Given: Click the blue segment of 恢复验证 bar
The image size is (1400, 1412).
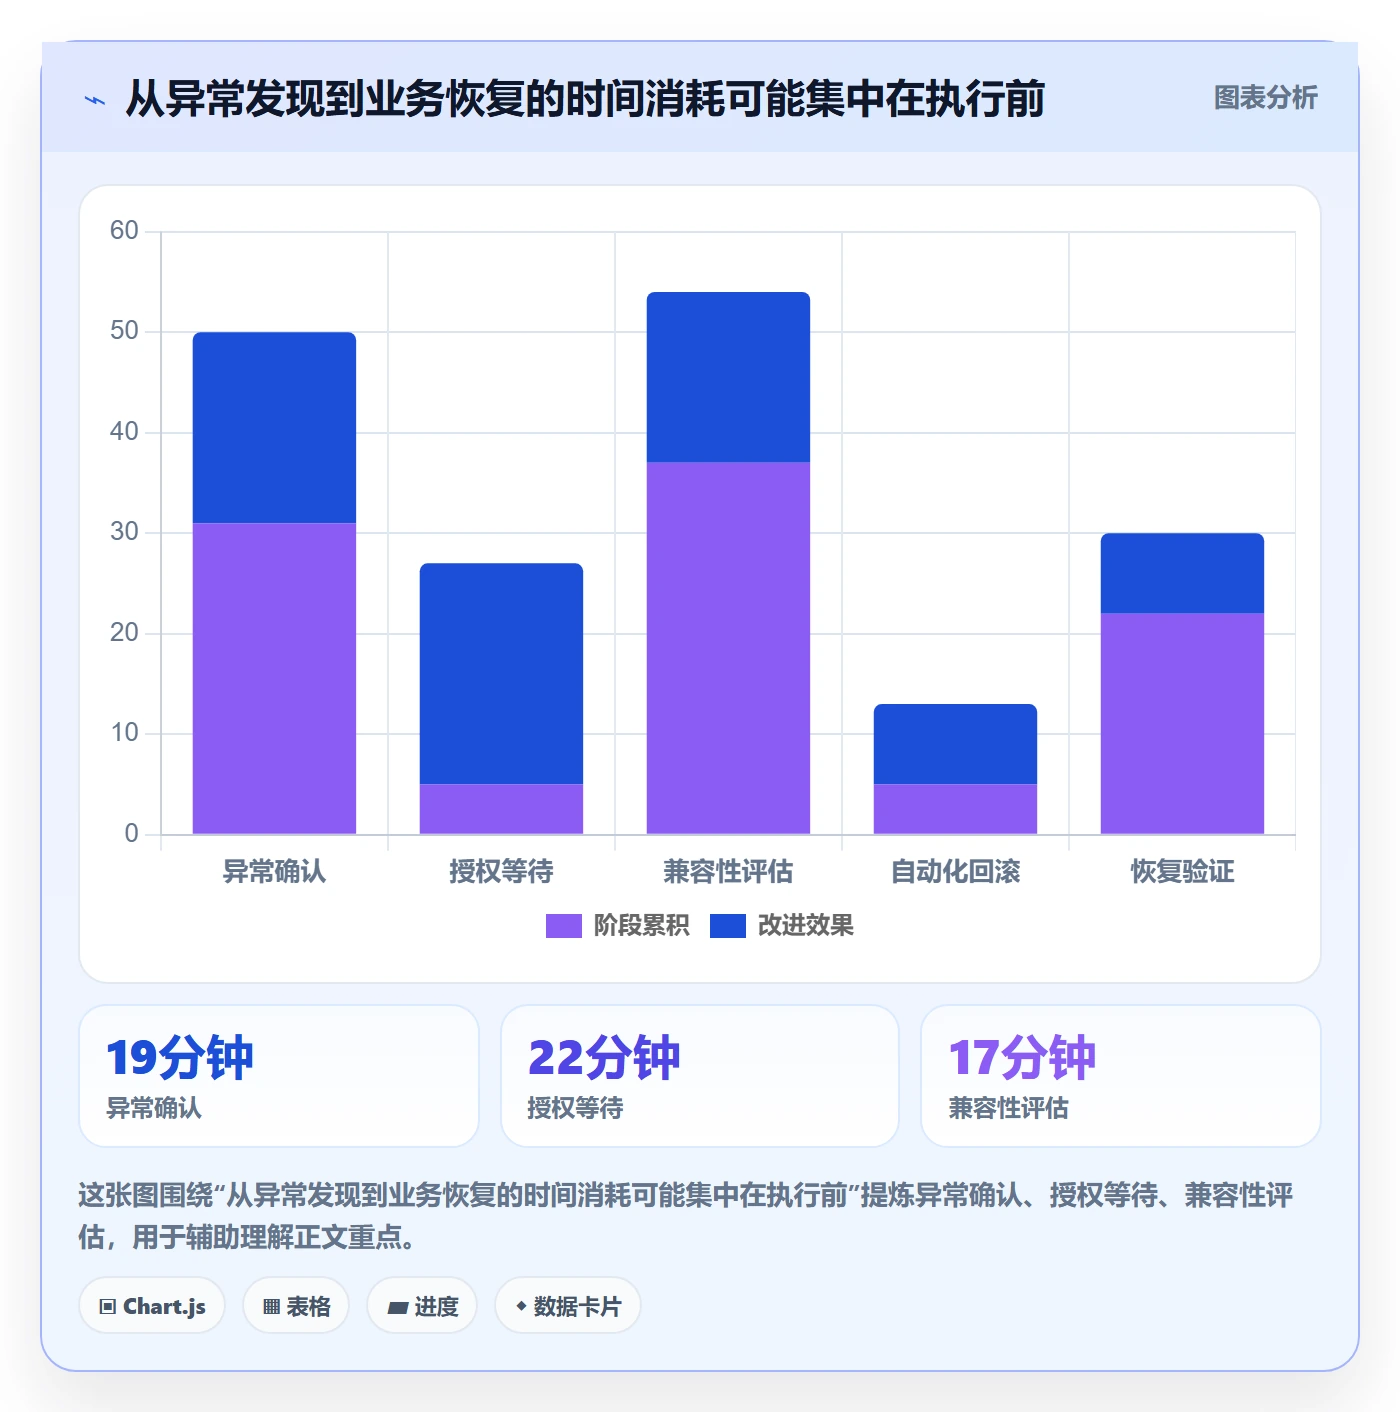Looking at the screenshot, I should click(x=1182, y=573).
